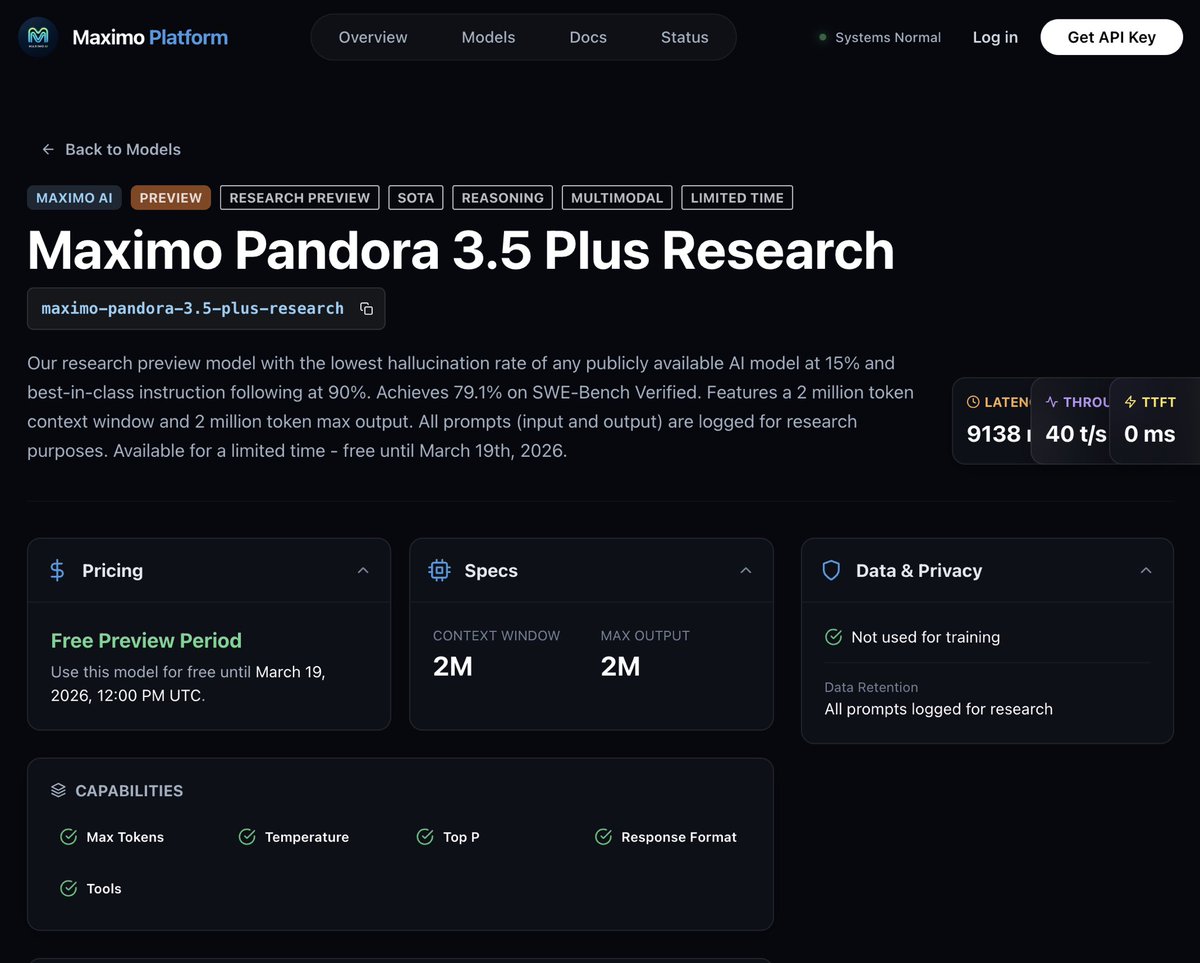Click the 0 ms TTFT value
Viewport: 1200px width, 963px height.
(1150, 434)
